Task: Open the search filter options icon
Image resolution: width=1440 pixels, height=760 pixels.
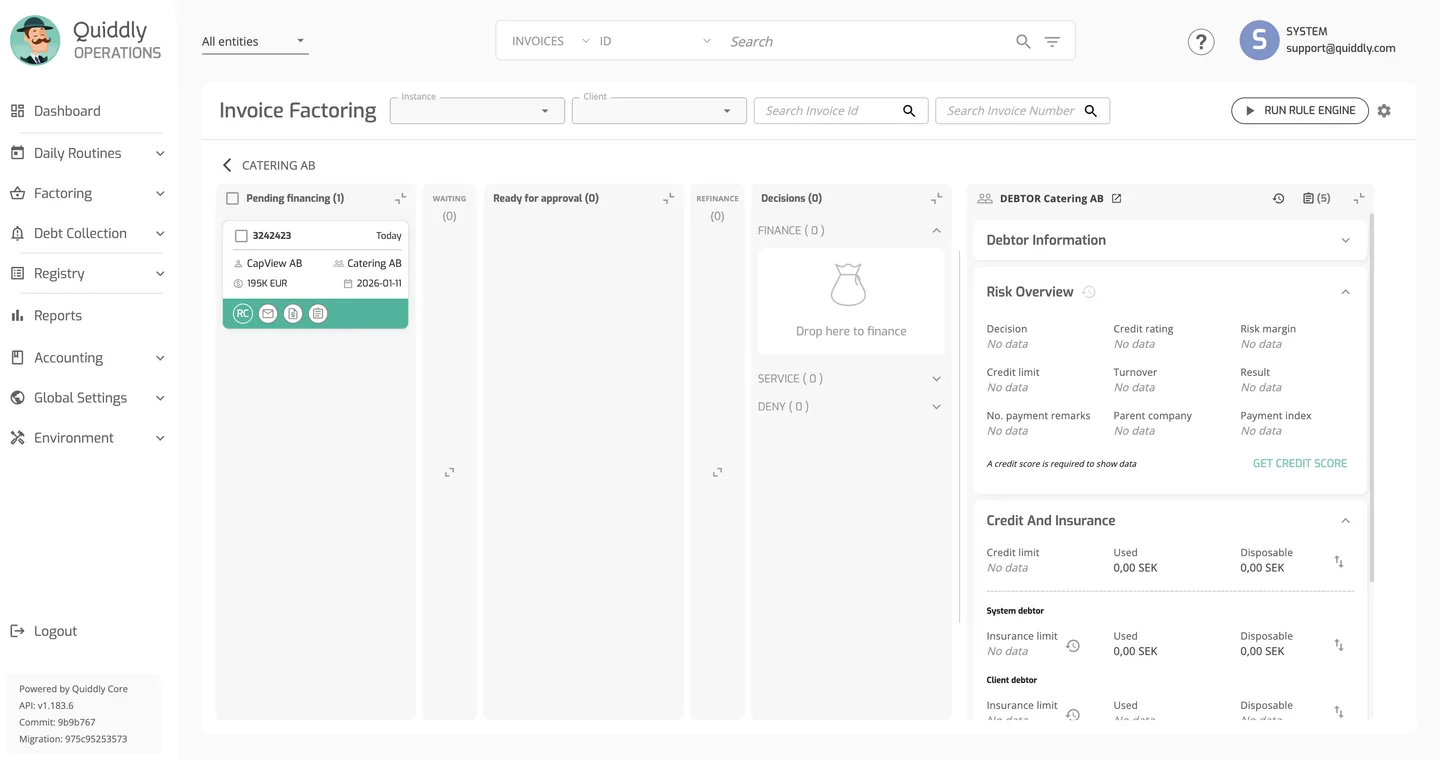Action: 1052,41
